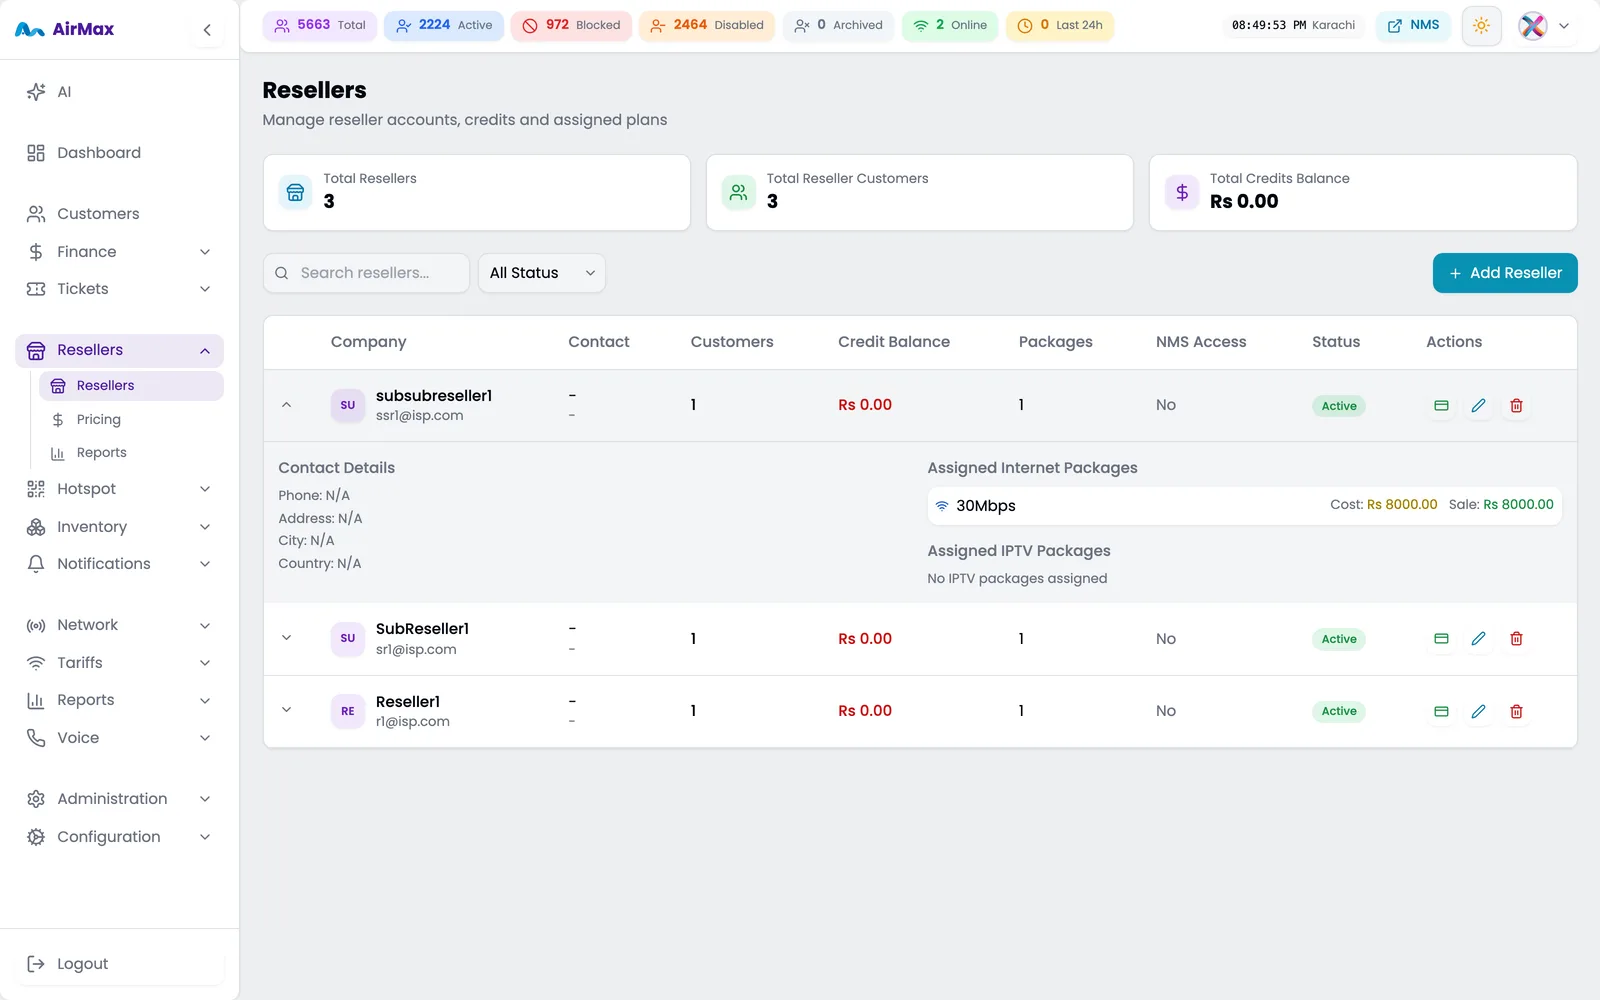
Task: Click the AirMax logo
Action: coord(64,29)
